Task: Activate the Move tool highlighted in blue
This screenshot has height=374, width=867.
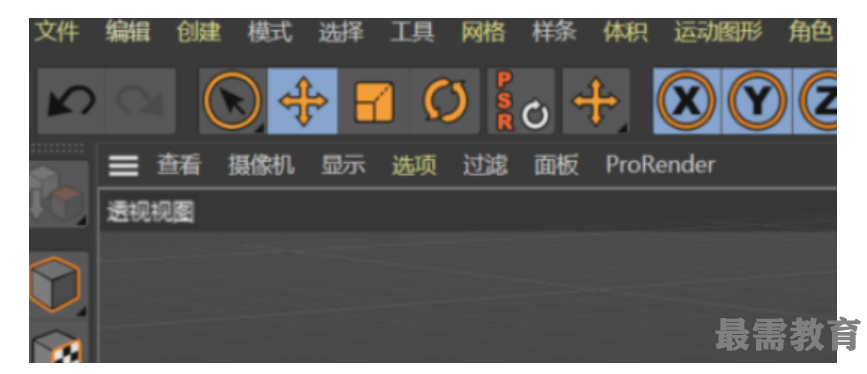Action: pos(302,101)
